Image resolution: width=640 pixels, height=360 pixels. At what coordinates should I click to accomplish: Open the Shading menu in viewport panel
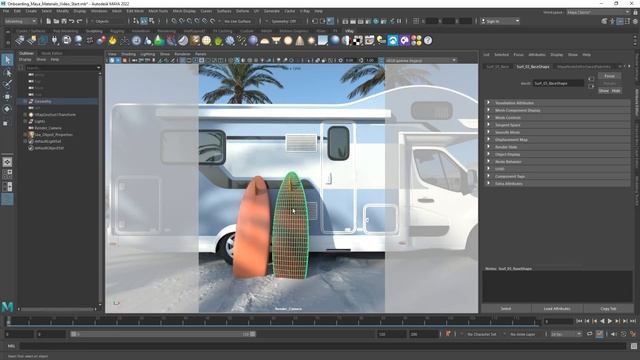pos(128,54)
